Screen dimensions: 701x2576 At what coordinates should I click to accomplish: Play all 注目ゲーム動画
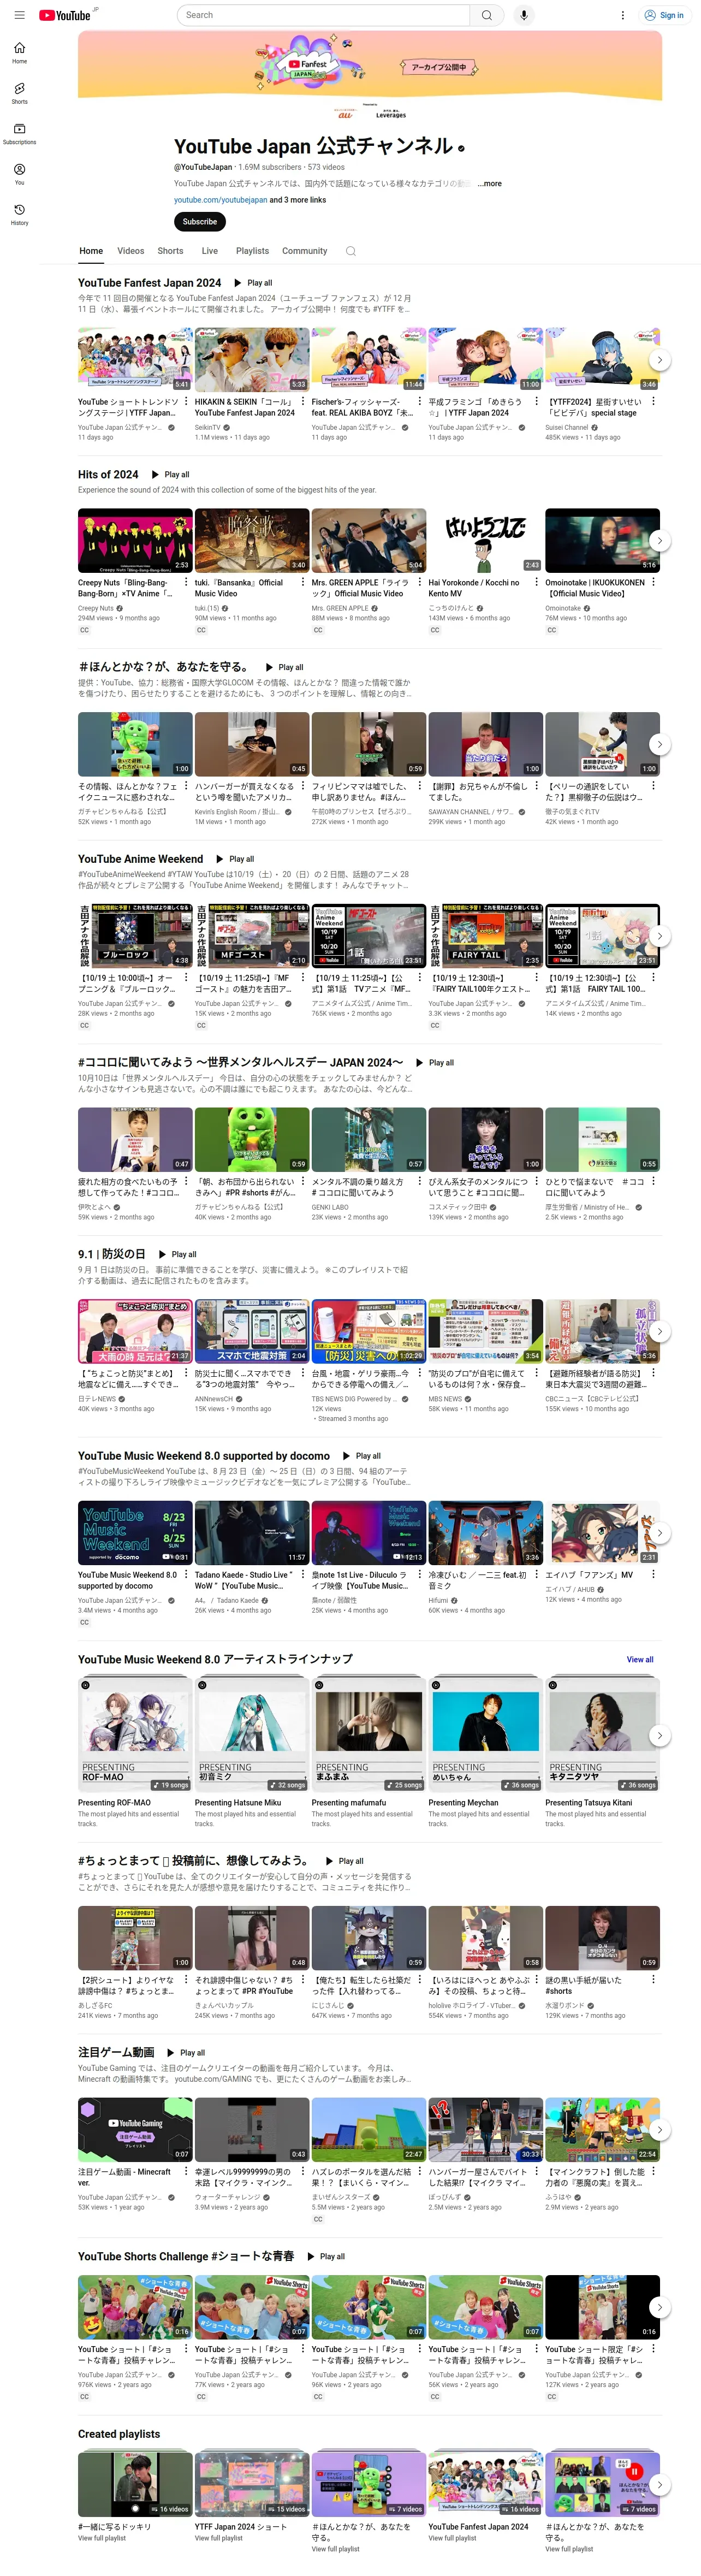pyautogui.click(x=186, y=2052)
